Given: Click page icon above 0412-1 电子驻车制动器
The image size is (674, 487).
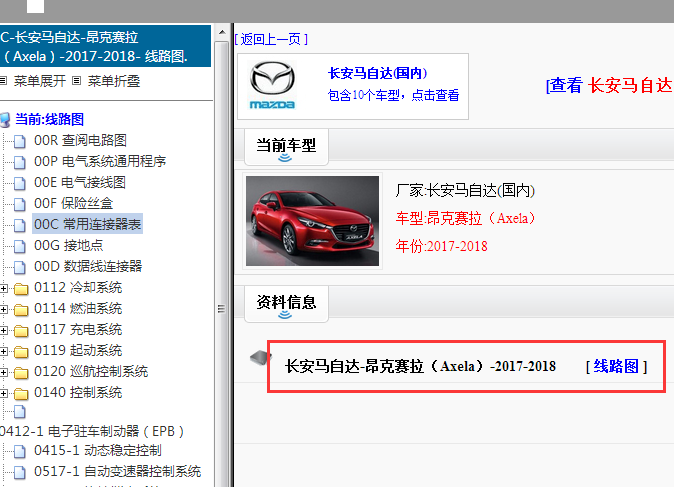Looking at the screenshot, I should point(19,412).
